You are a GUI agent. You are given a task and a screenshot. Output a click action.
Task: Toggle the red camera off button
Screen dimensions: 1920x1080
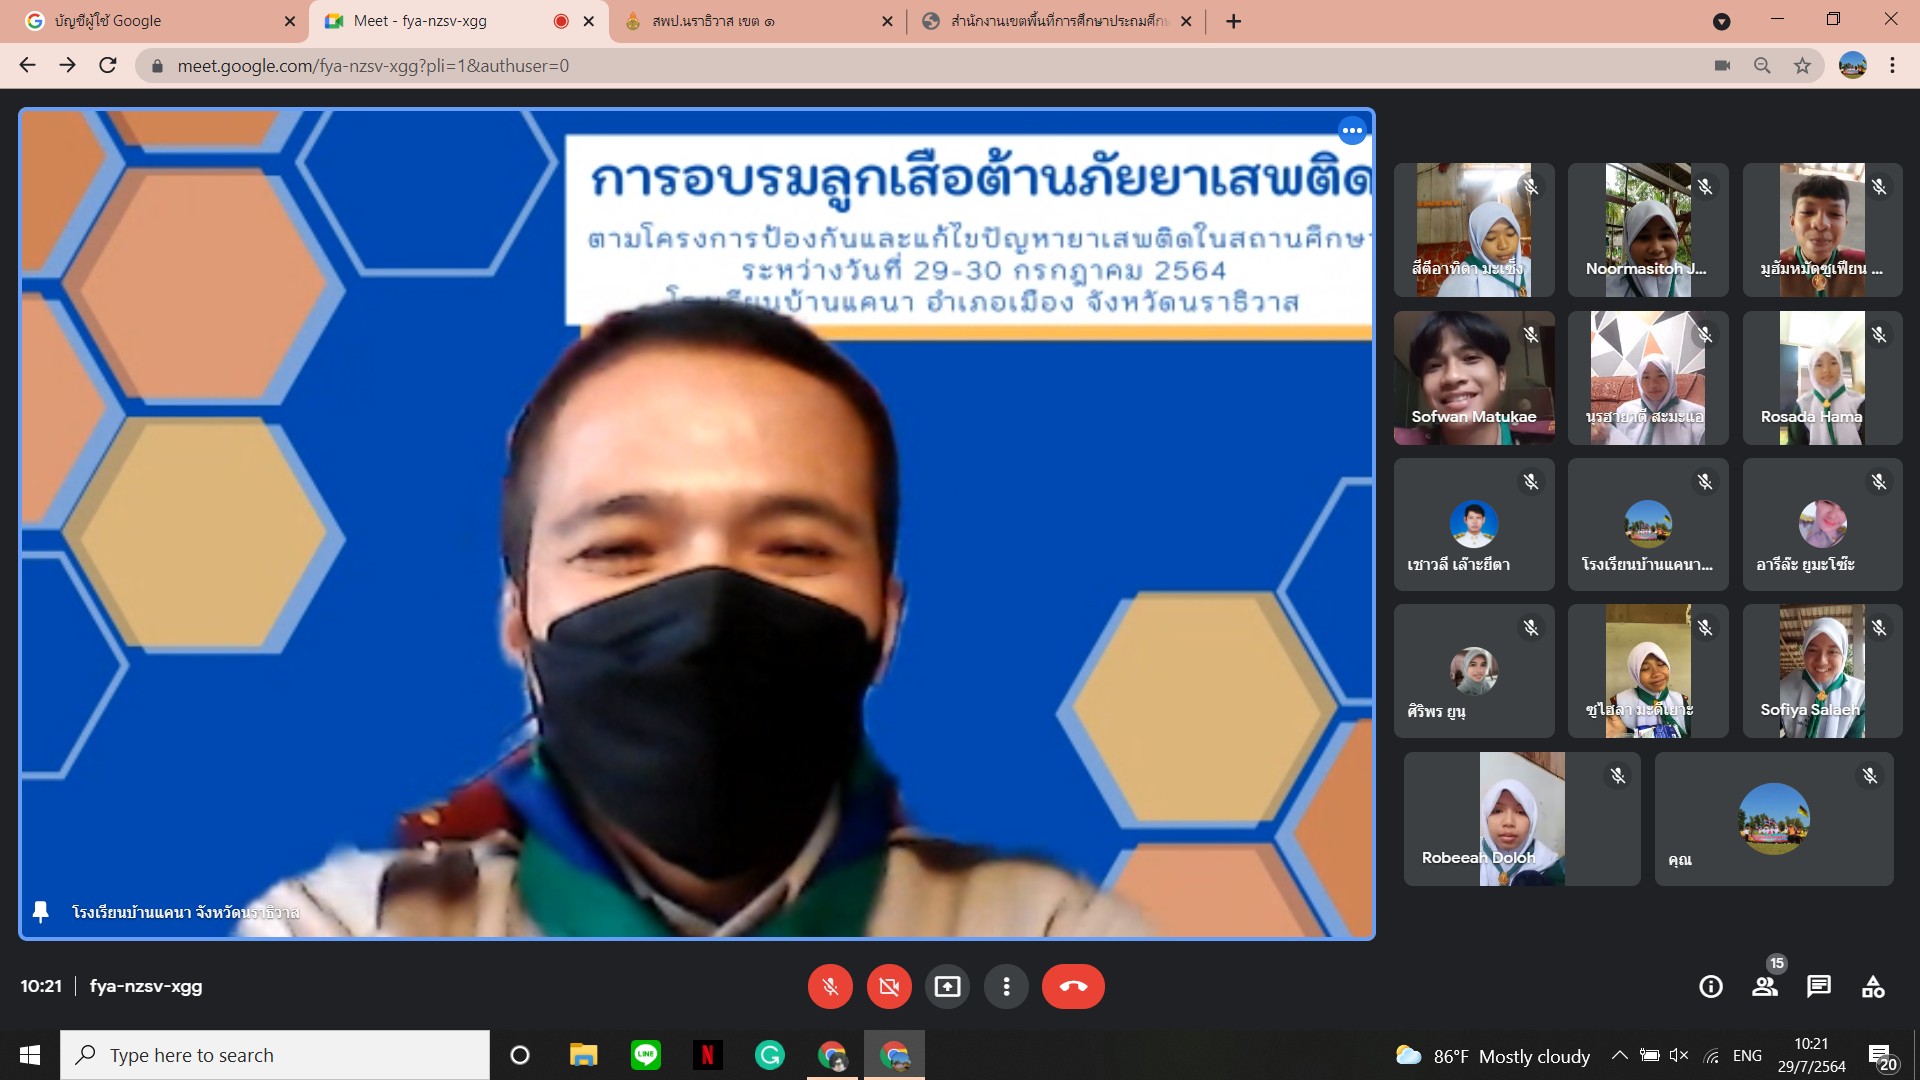pyautogui.click(x=889, y=987)
